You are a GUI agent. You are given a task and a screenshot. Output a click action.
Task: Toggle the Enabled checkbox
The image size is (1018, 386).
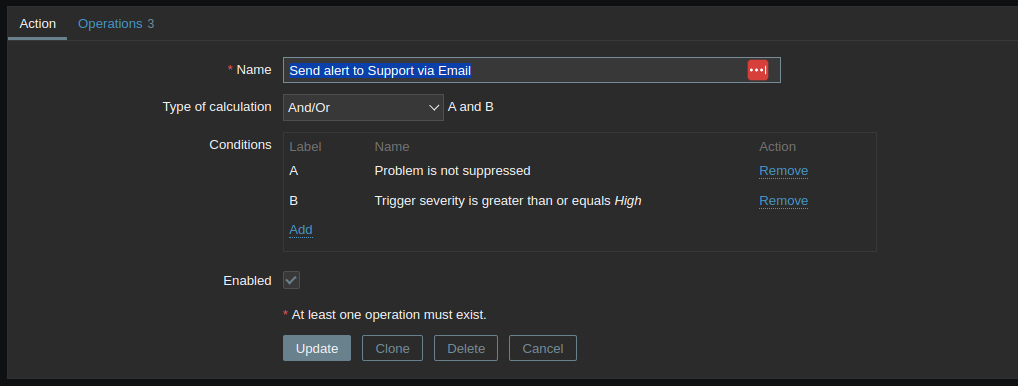point(292,280)
